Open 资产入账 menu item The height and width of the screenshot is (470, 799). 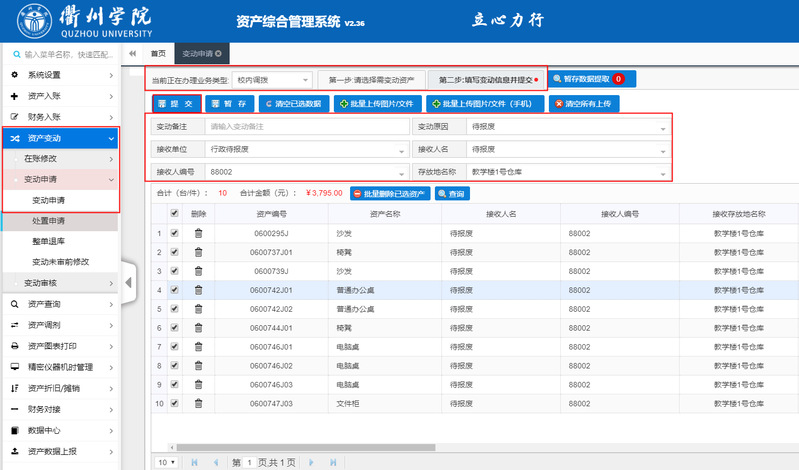tap(61, 96)
